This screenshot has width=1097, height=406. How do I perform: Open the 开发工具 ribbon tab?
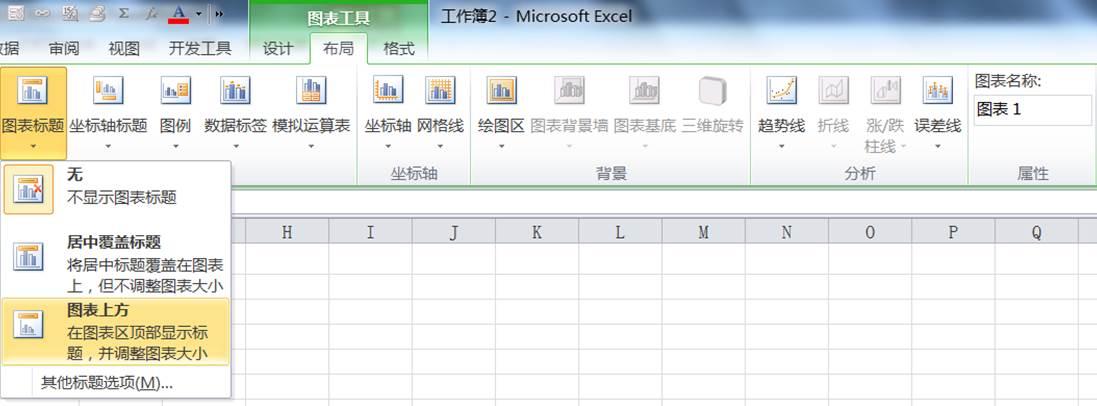(x=200, y=48)
